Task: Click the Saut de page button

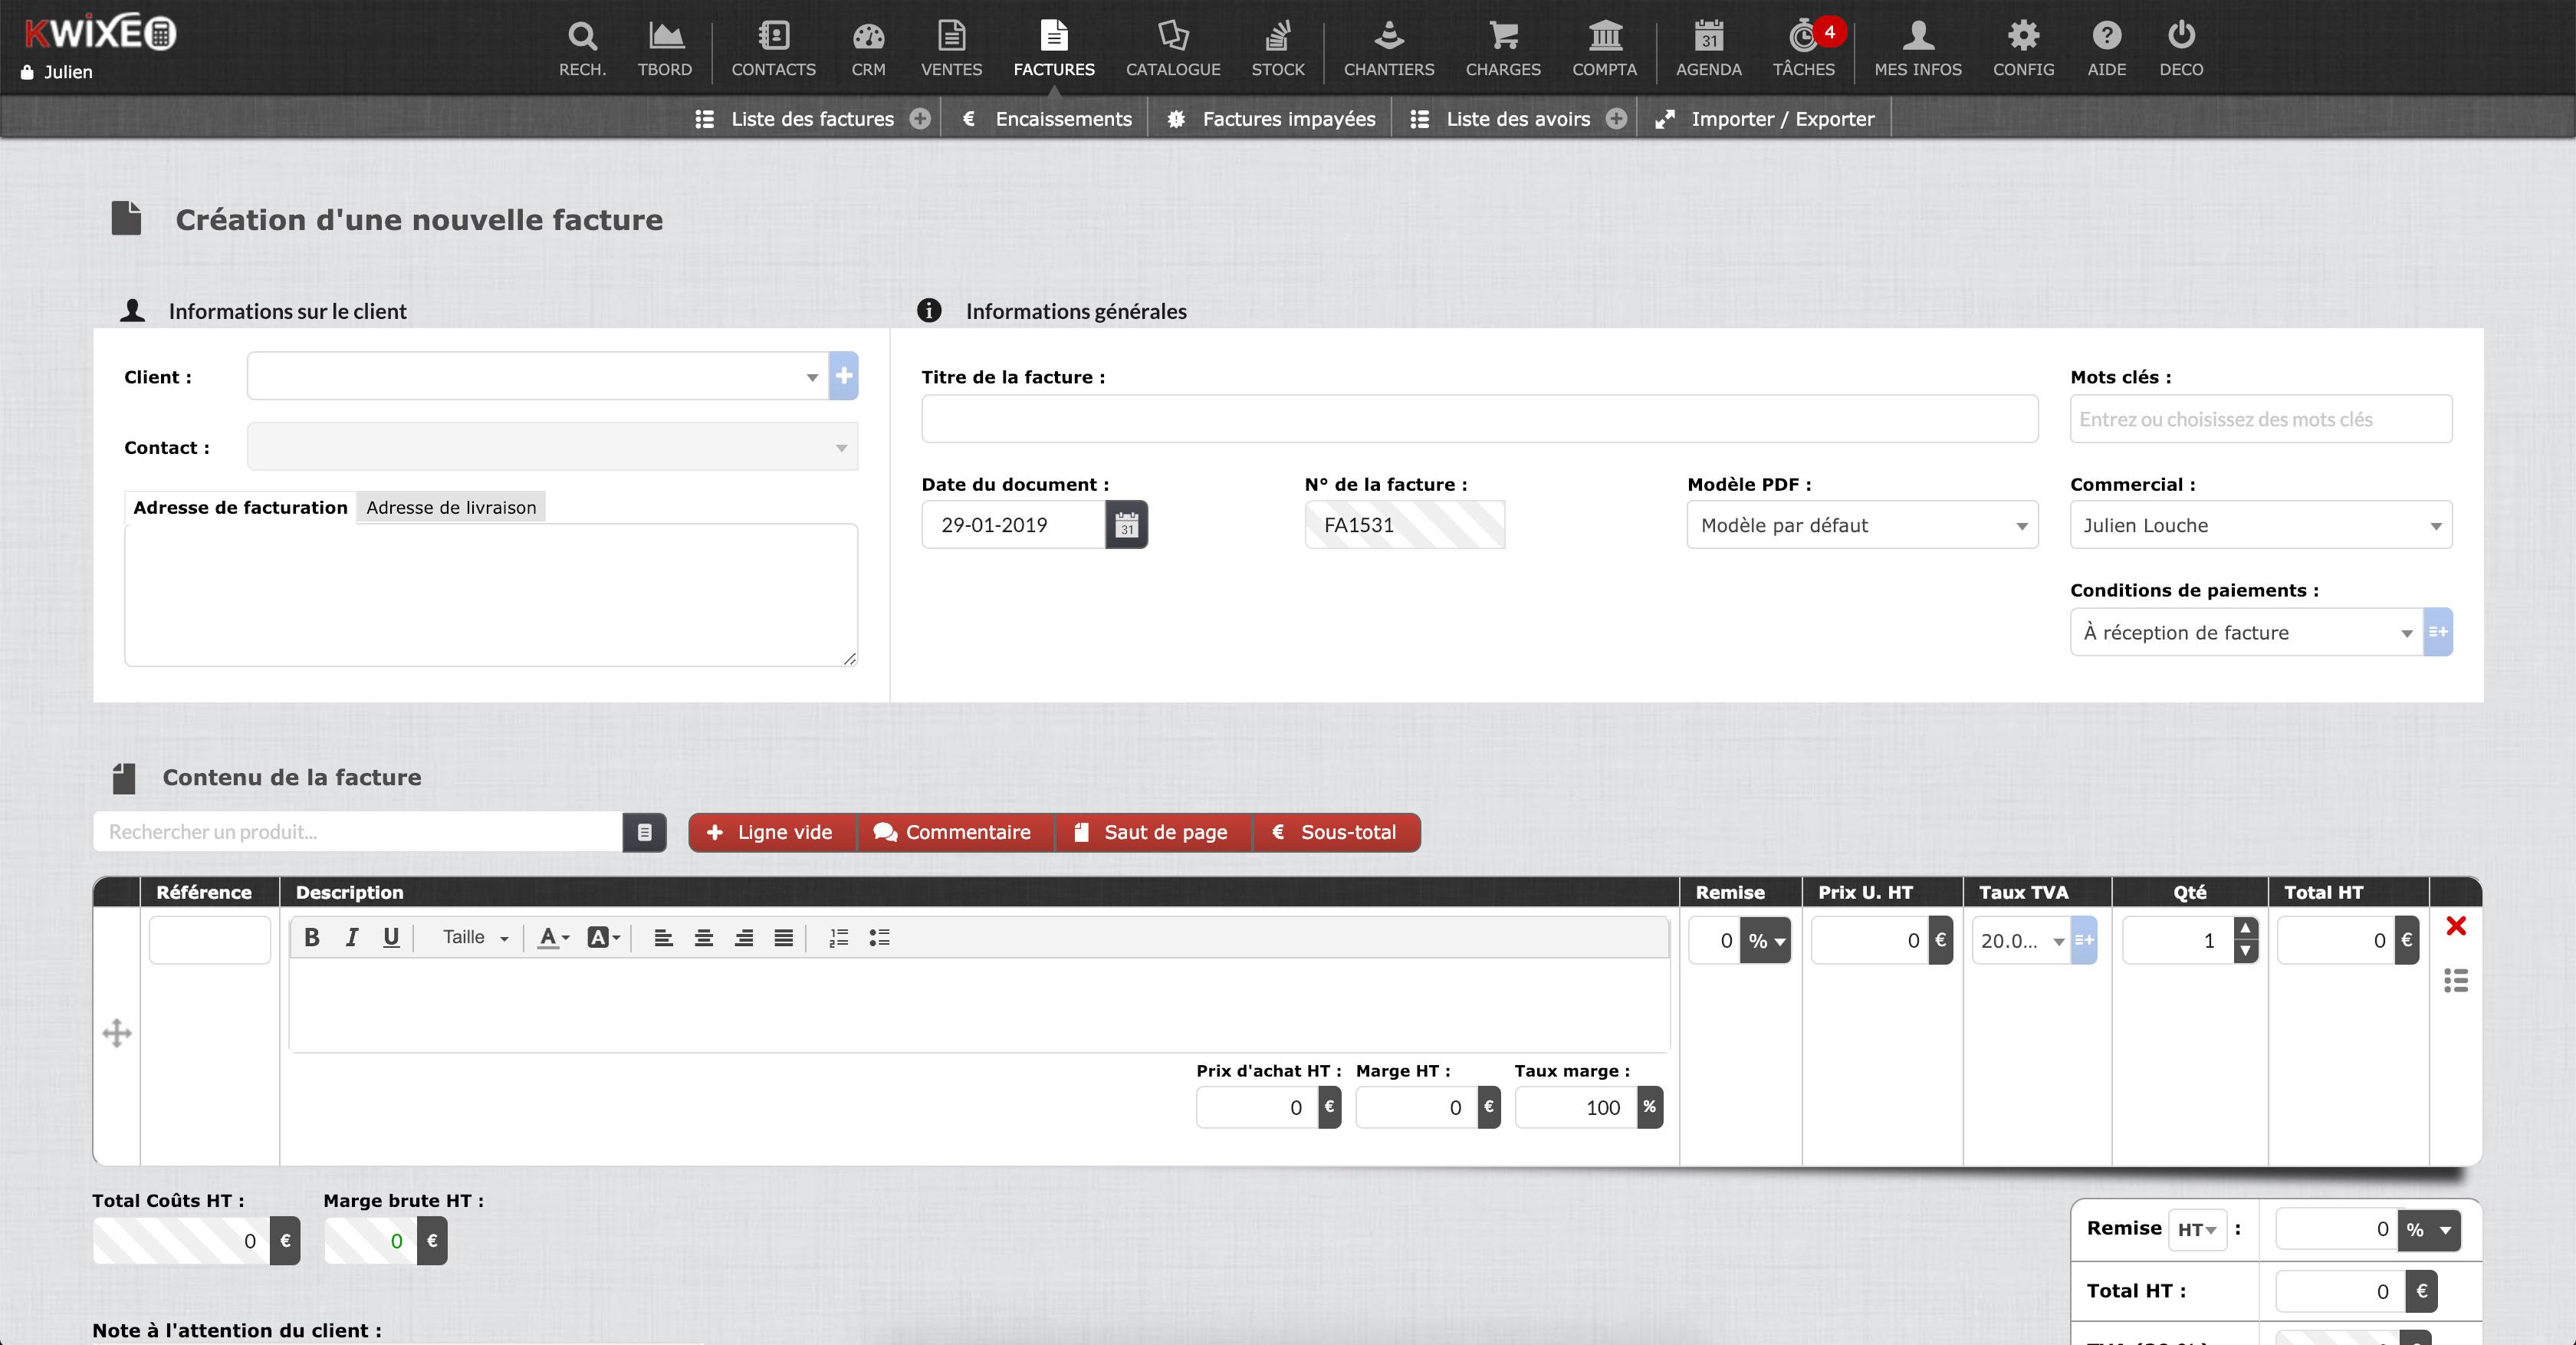Action: click(x=1153, y=832)
